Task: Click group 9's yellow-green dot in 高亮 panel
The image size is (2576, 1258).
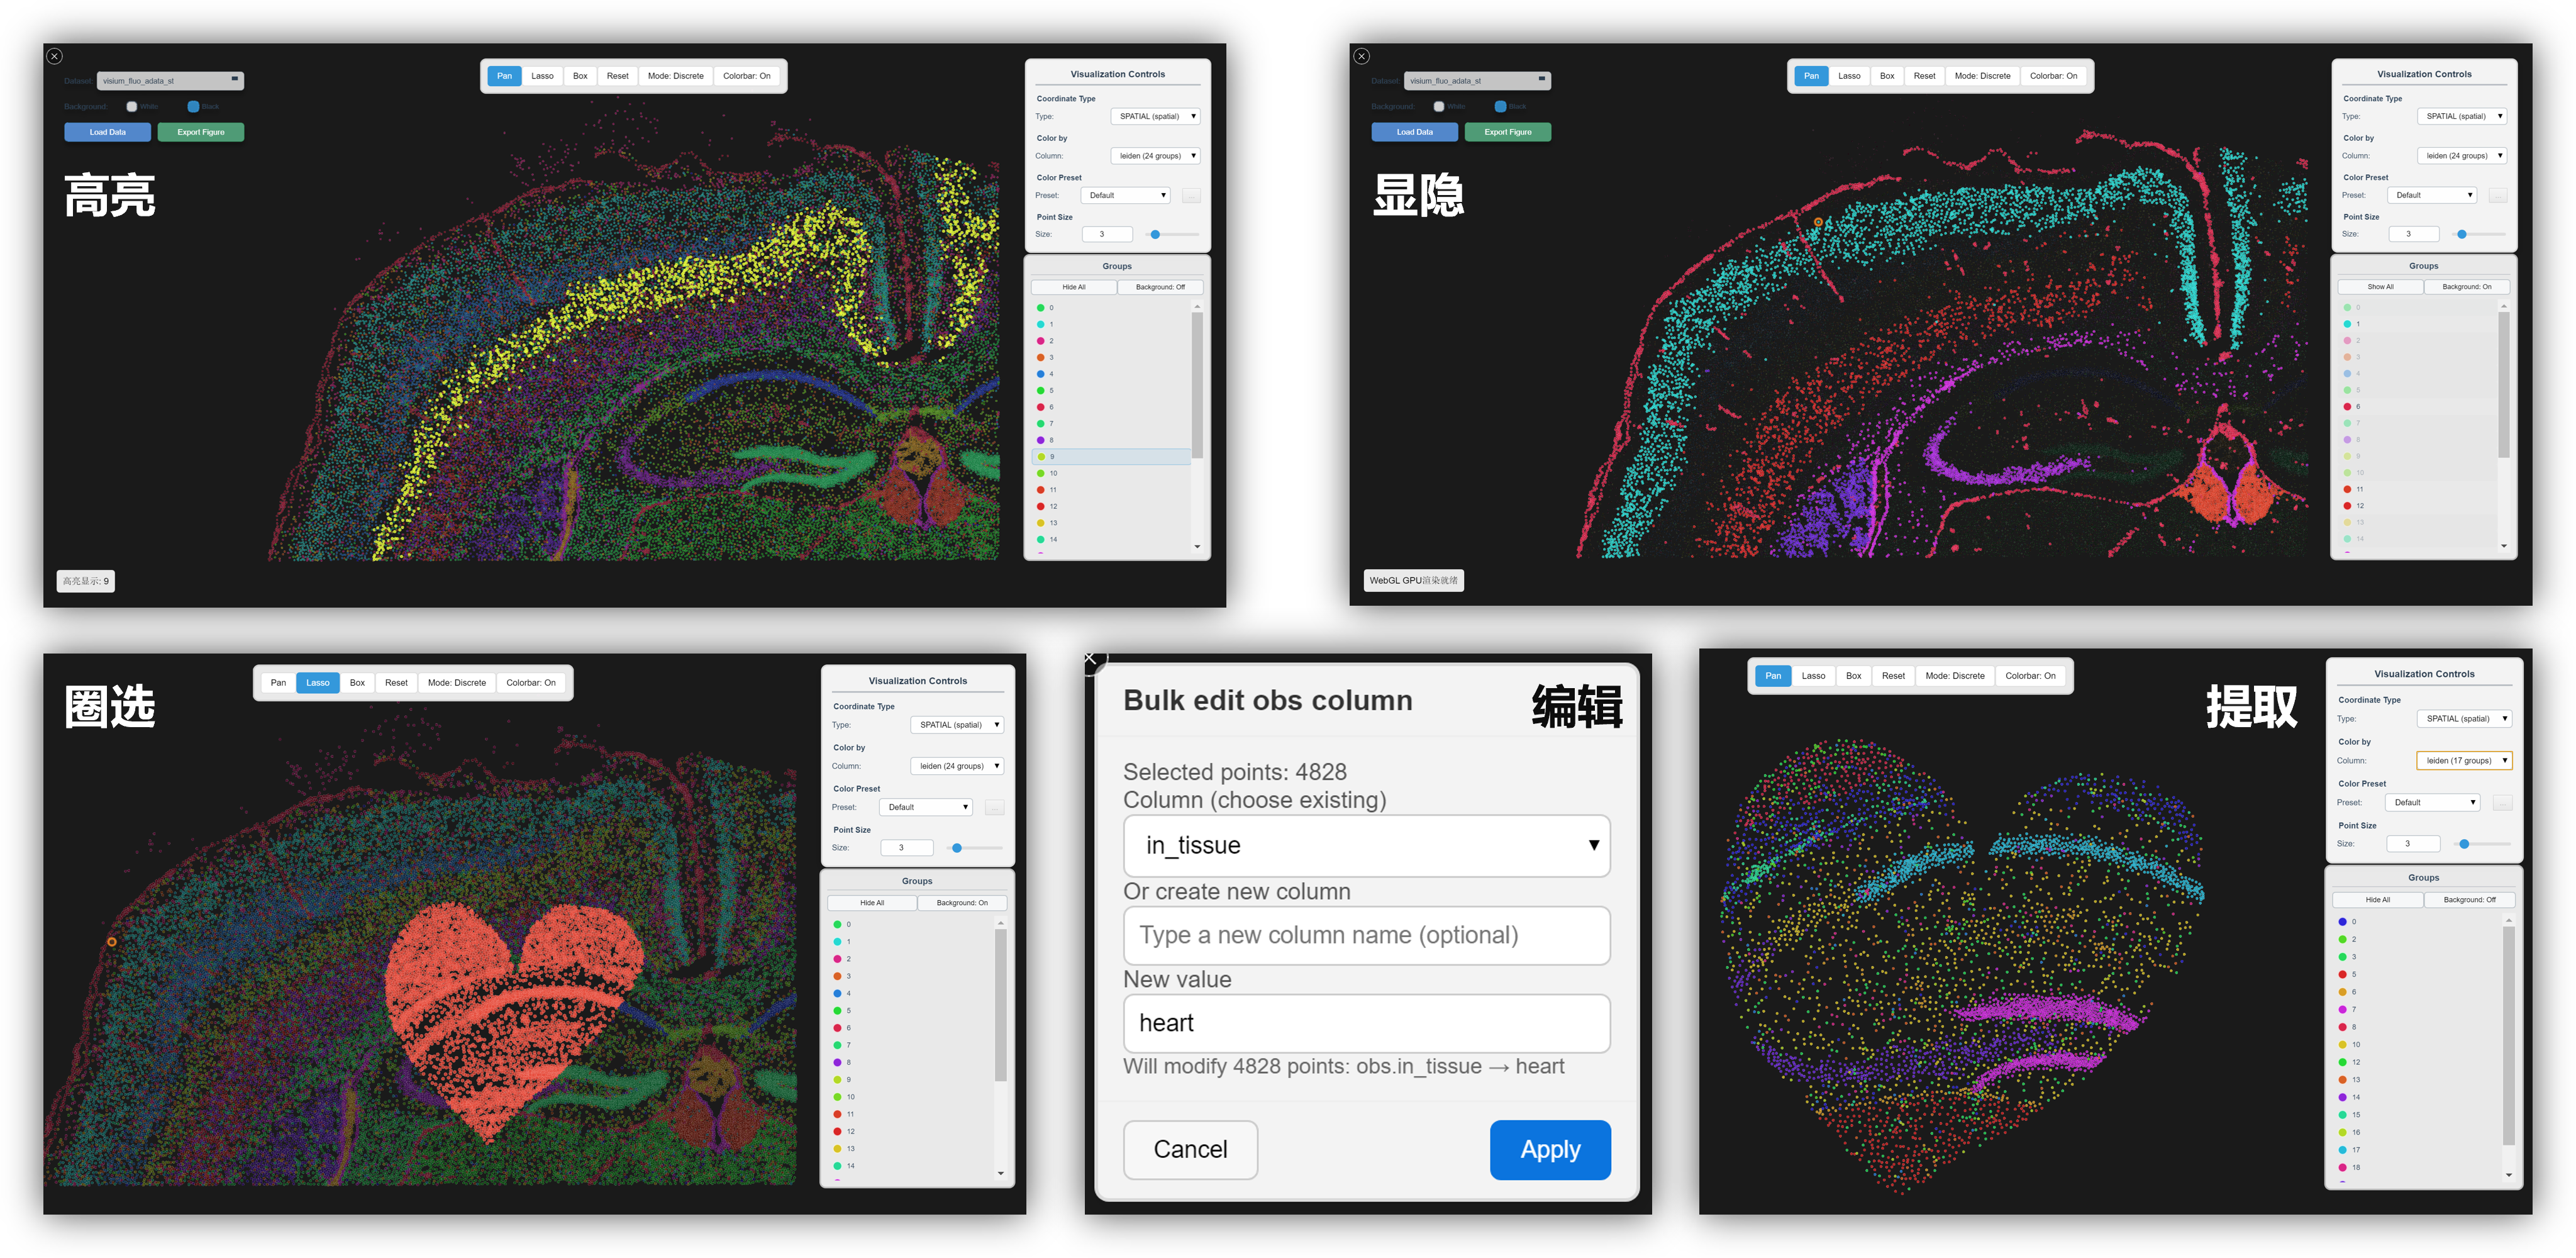Action: point(1041,457)
